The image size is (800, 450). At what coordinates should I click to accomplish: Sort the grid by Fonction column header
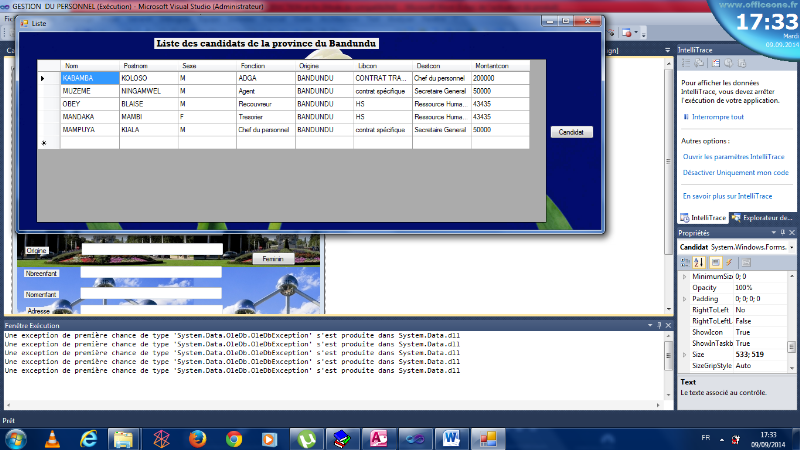(266, 66)
